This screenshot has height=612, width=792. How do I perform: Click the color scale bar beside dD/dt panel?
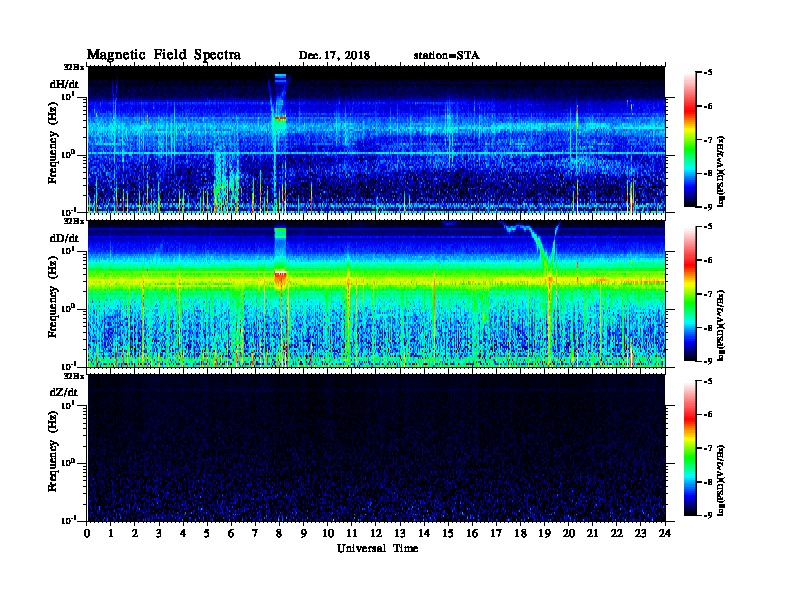[690, 293]
